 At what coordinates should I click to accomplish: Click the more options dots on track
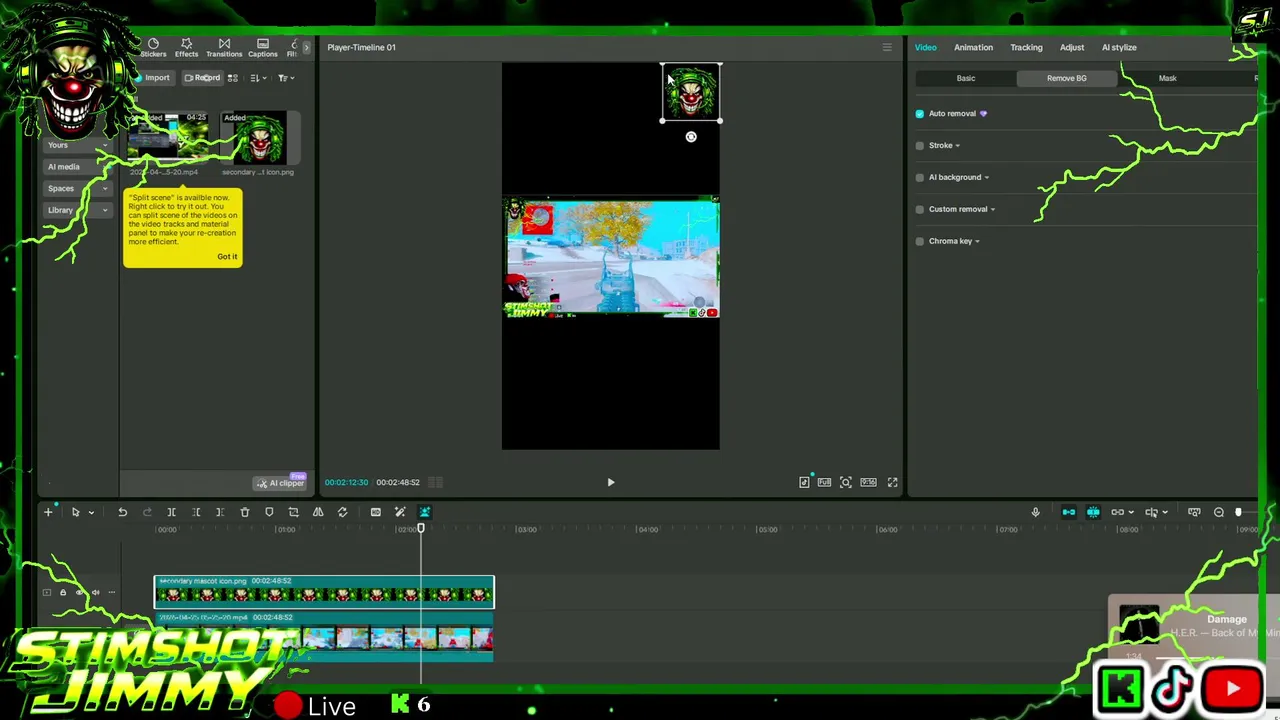pos(111,592)
